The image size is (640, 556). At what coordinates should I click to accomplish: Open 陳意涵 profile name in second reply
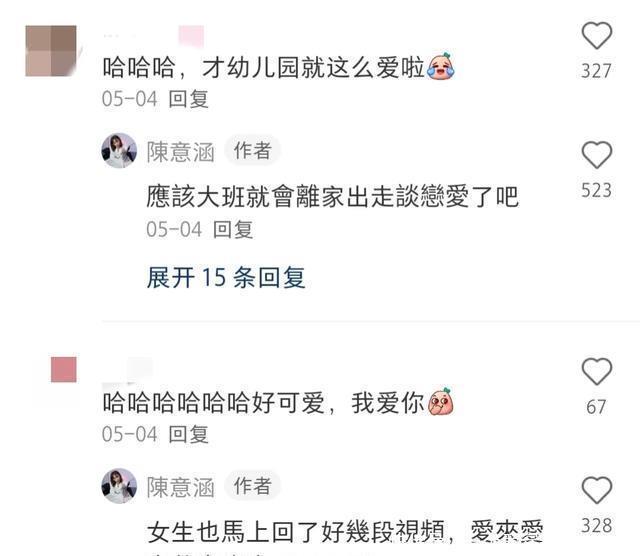pos(181,487)
